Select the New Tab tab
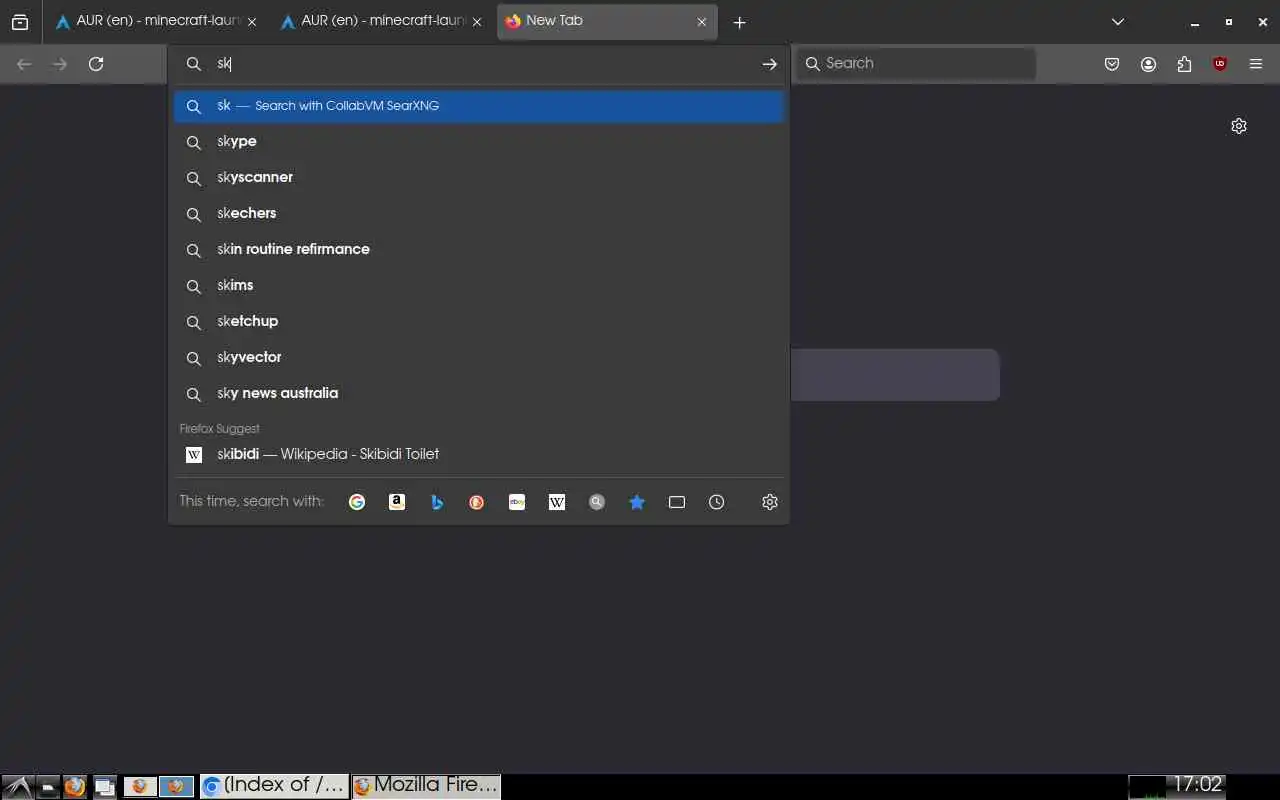The image size is (1280, 800). point(607,22)
